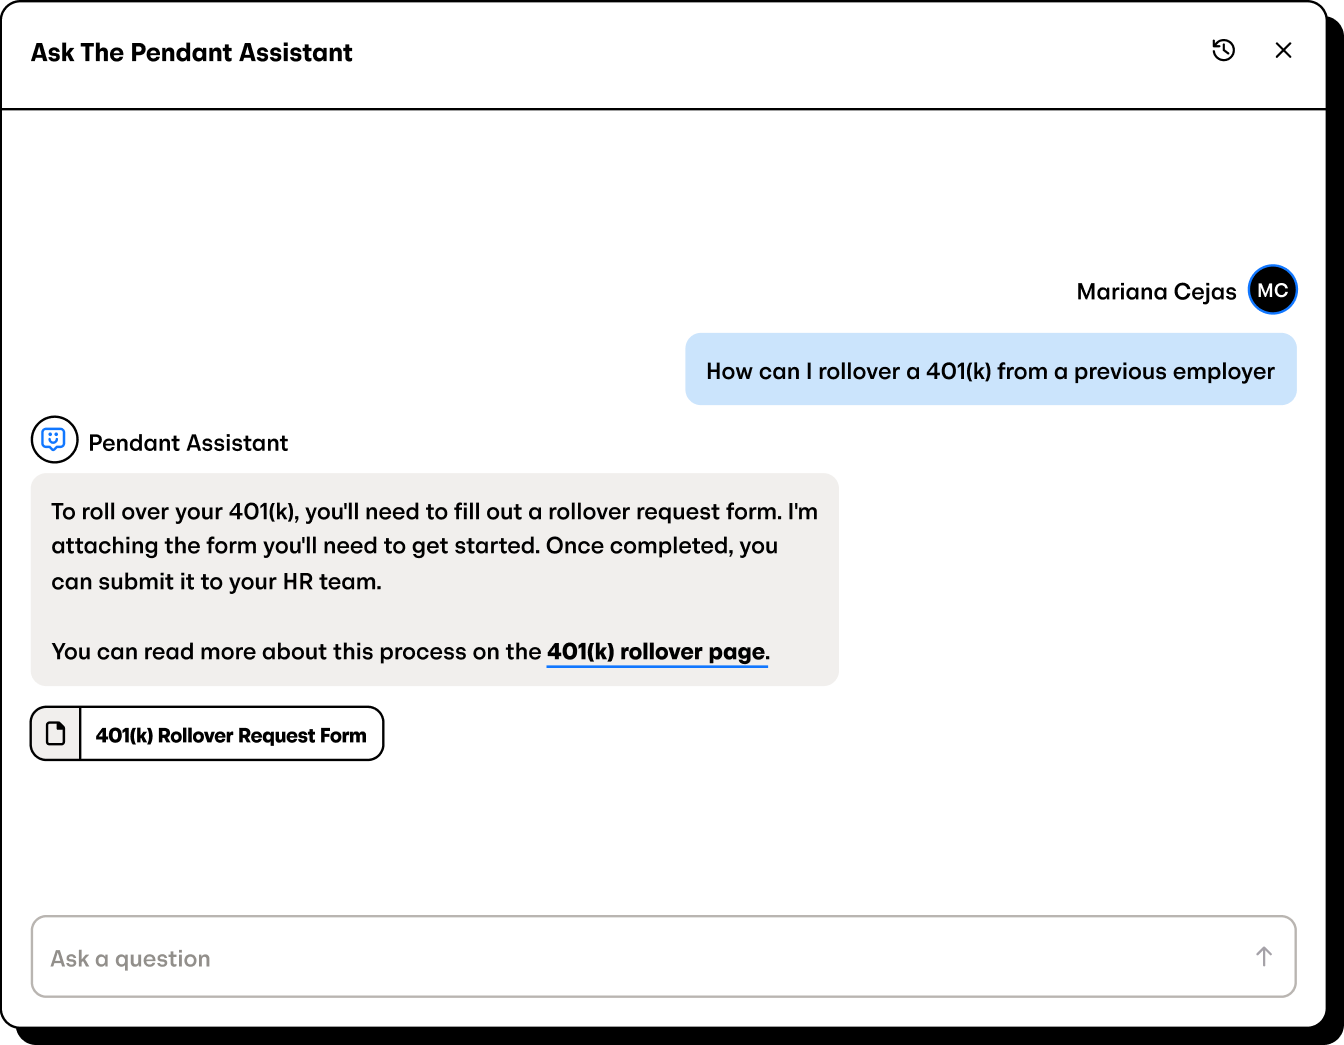
Task: Open the 401(k) Rollover Request Form attachment
Action: point(207,734)
